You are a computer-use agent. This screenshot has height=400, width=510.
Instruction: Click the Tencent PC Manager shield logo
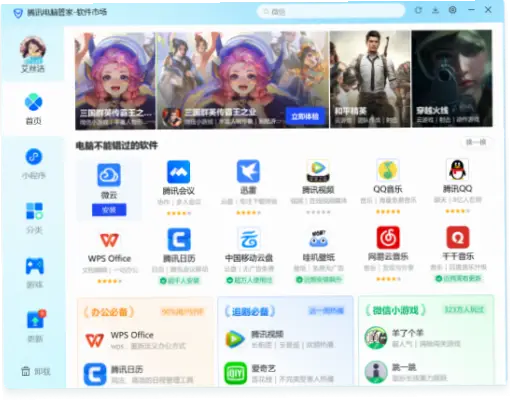pyautogui.click(x=18, y=13)
